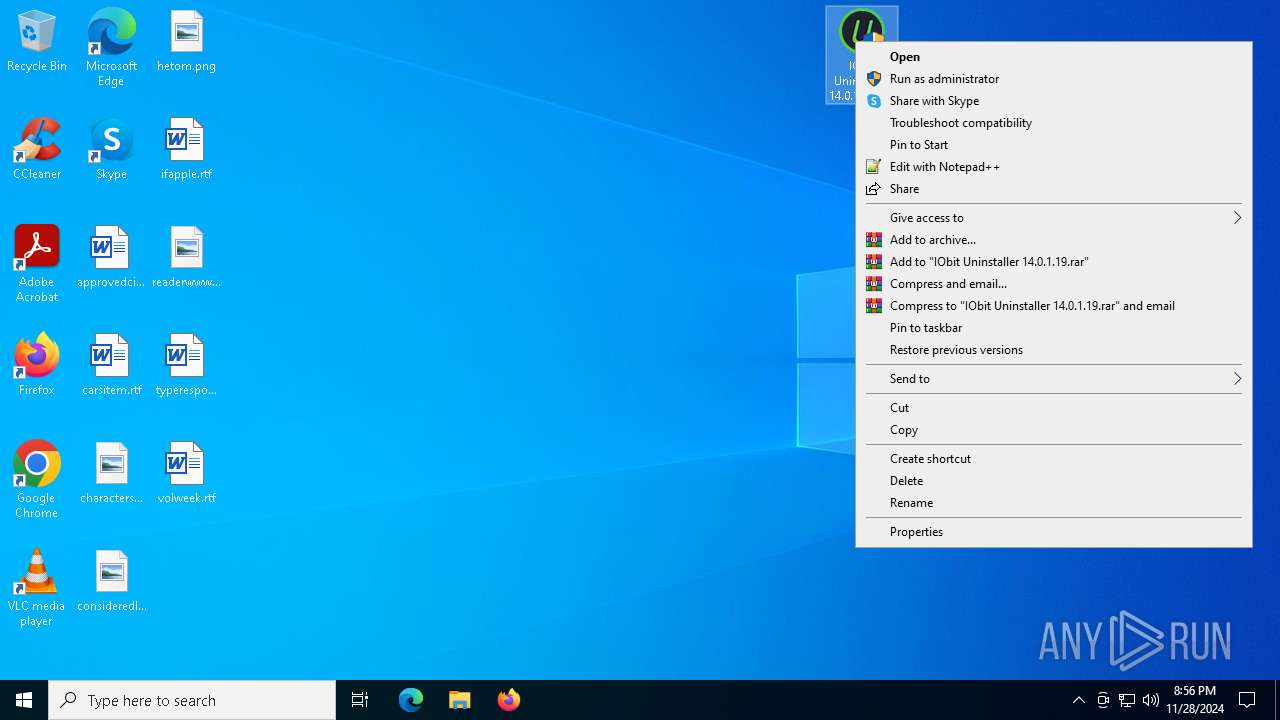
Task: Open the Recycle Bin desktop icon
Action: coord(36,42)
